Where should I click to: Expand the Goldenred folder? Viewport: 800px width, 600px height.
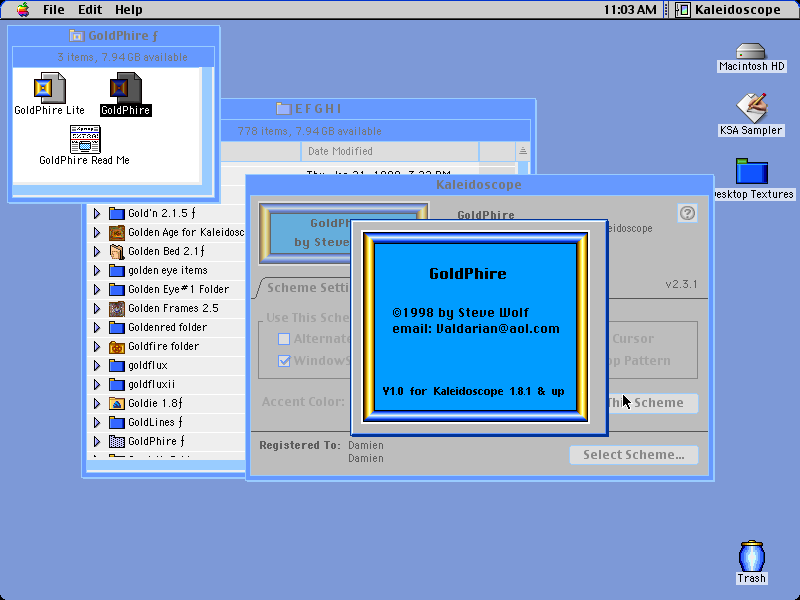point(97,328)
